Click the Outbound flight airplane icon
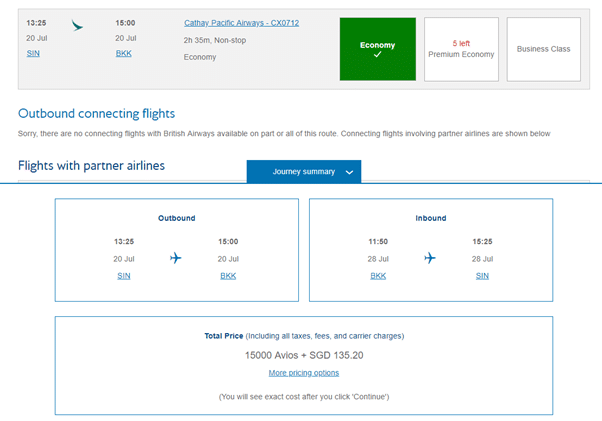Viewport: 602px width, 421px height. pos(176,258)
